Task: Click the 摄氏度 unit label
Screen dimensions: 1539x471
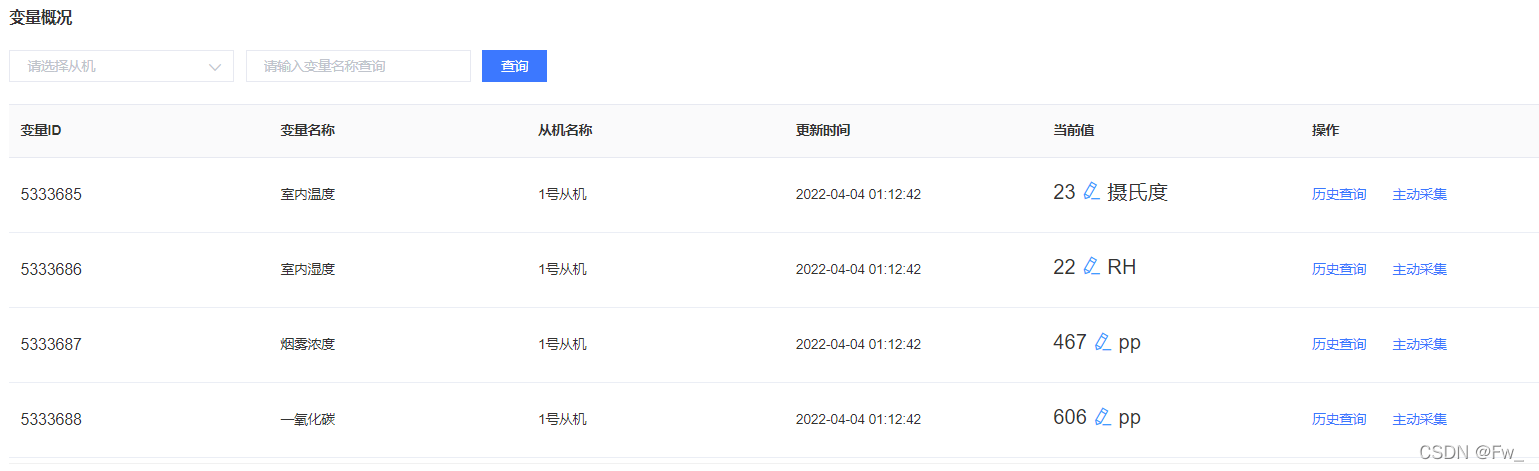Action: (x=1137, y=192)
